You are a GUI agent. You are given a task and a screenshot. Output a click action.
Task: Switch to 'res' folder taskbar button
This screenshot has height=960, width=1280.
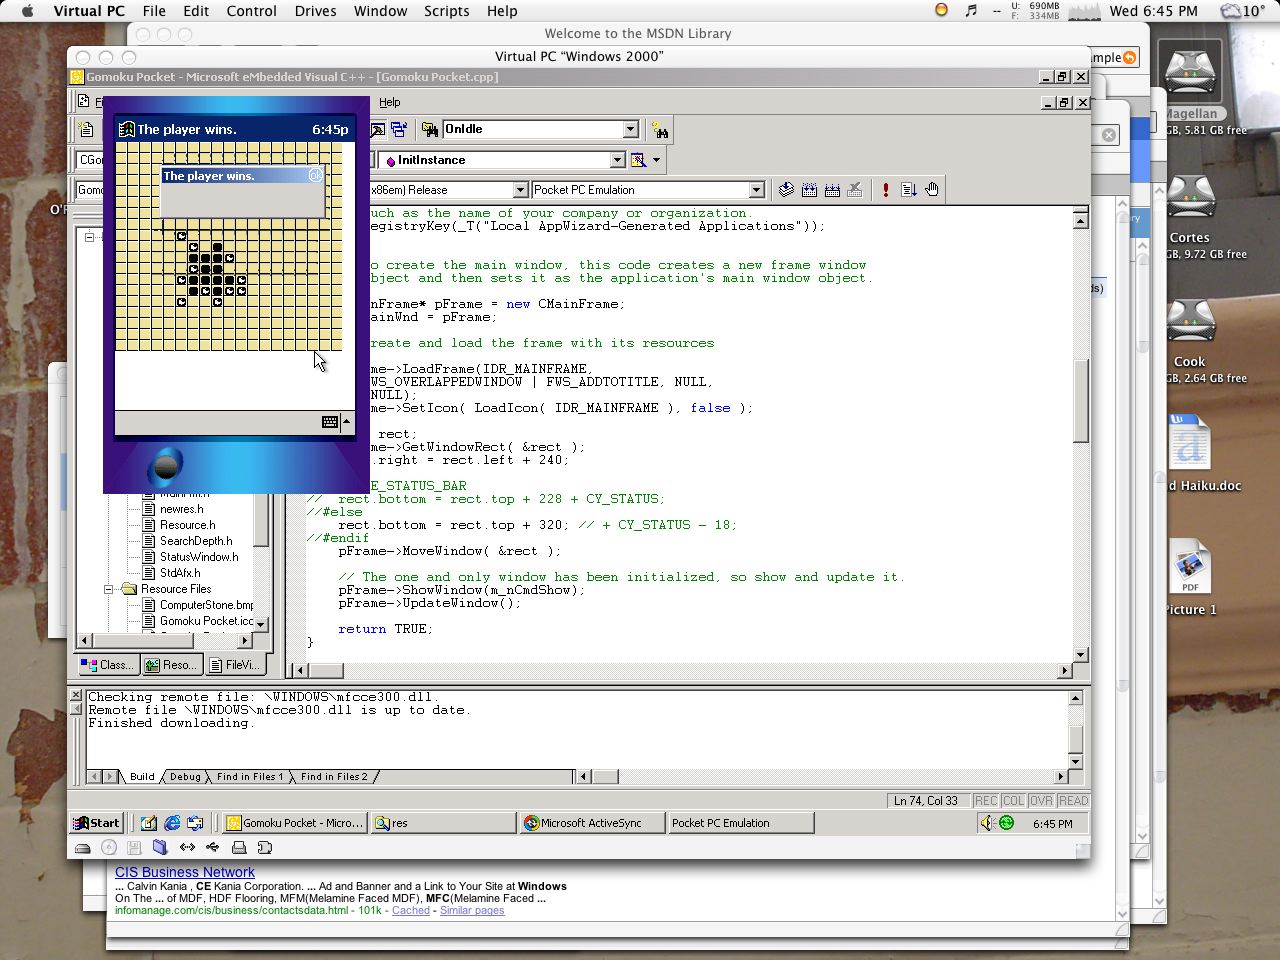[443, 823]
